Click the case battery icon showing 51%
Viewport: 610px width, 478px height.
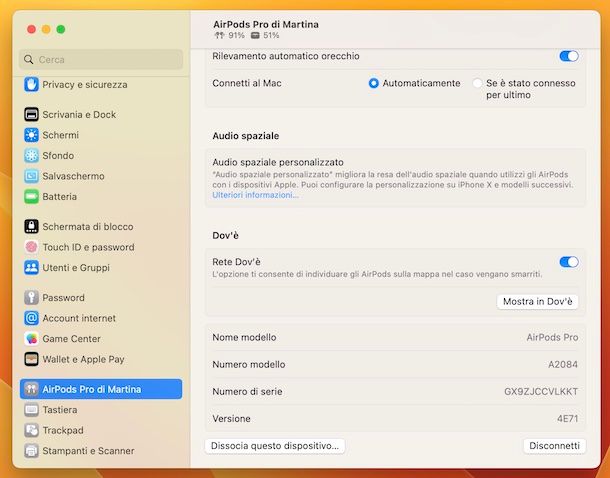point(255,35)
